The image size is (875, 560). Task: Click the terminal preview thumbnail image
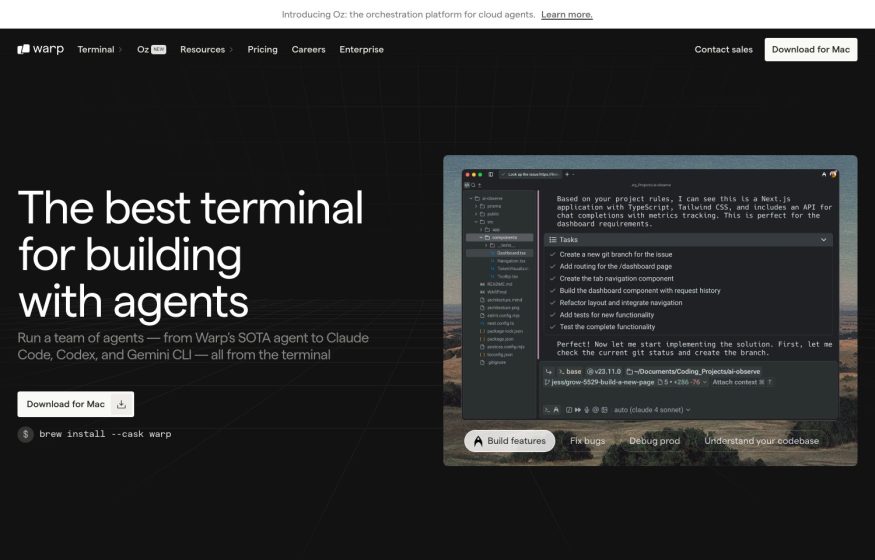[650, 311]
